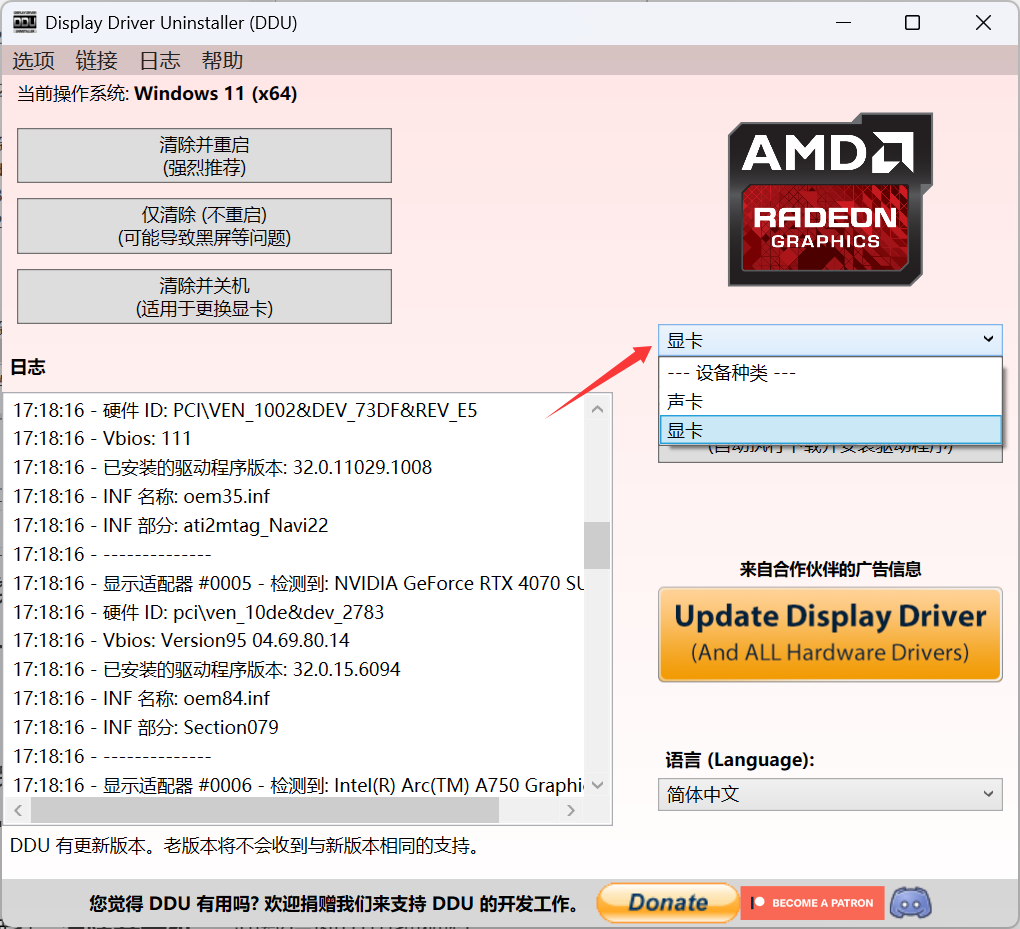Click the log scroll down arrow
This screenshot has height=929, width=1020.
point(598,785)
